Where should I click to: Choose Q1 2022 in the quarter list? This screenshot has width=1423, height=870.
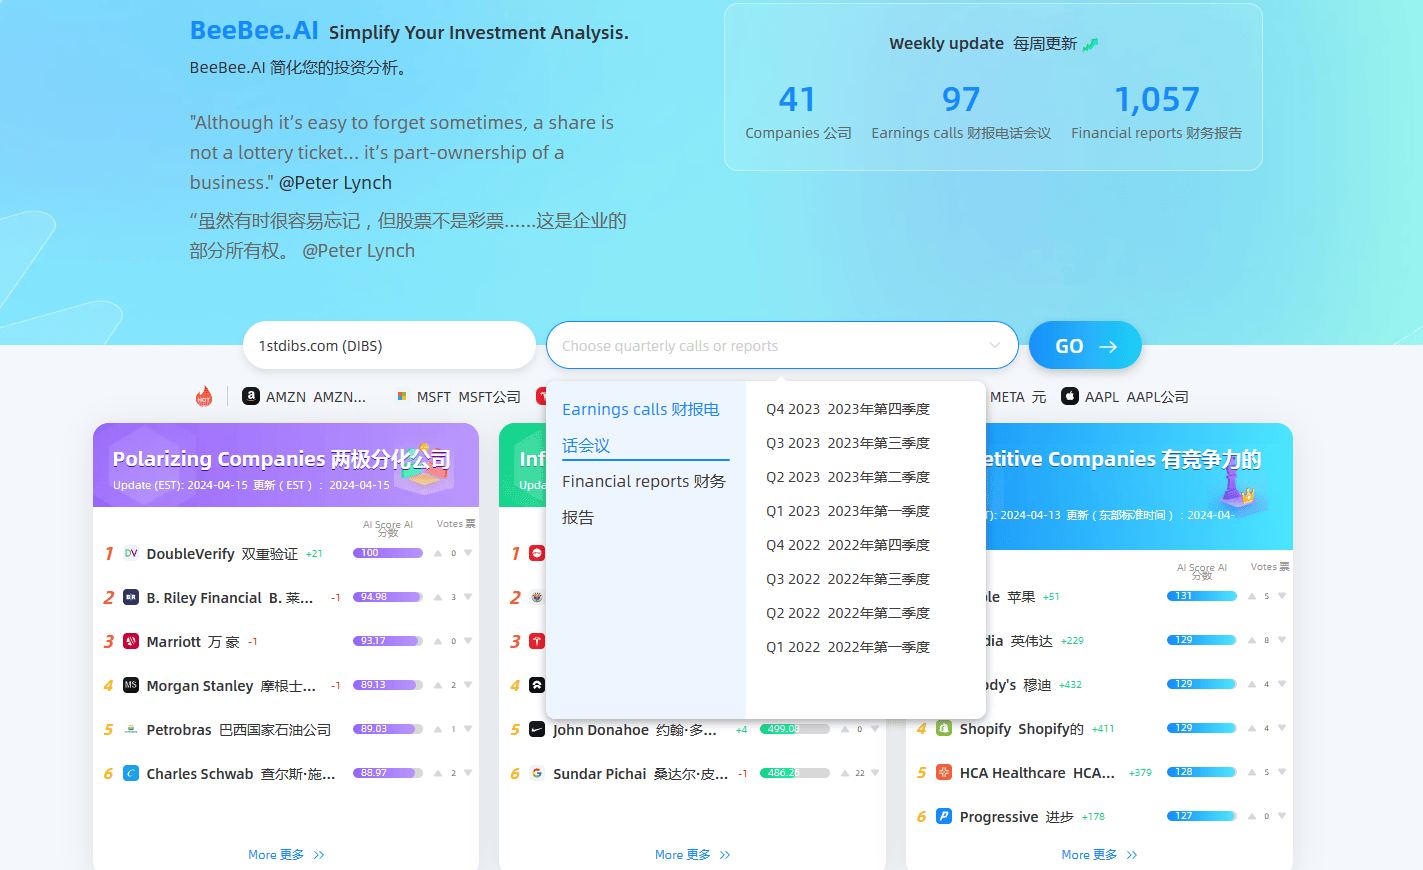click(x=847, y=647)
